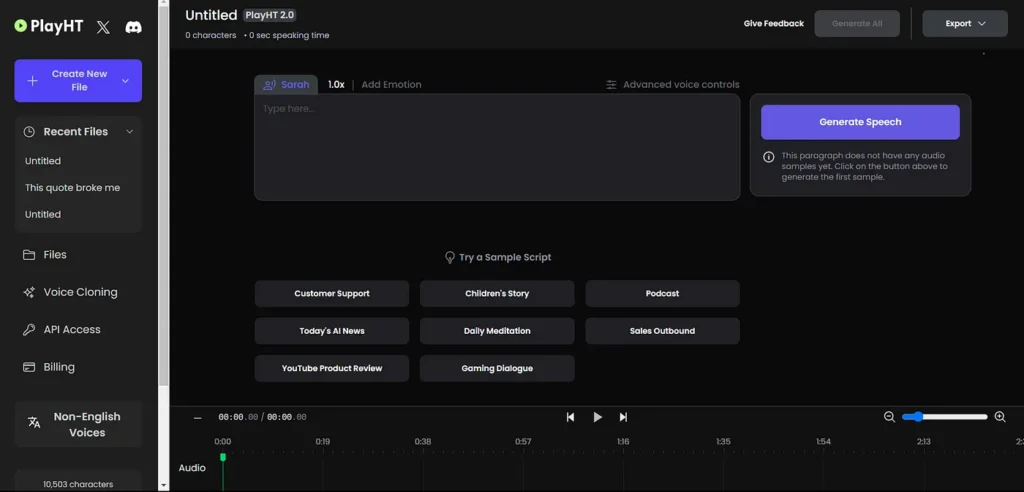Click the zoom out magnifier icon
Viewport: 1024px width, 492px height.
point(889,417)
